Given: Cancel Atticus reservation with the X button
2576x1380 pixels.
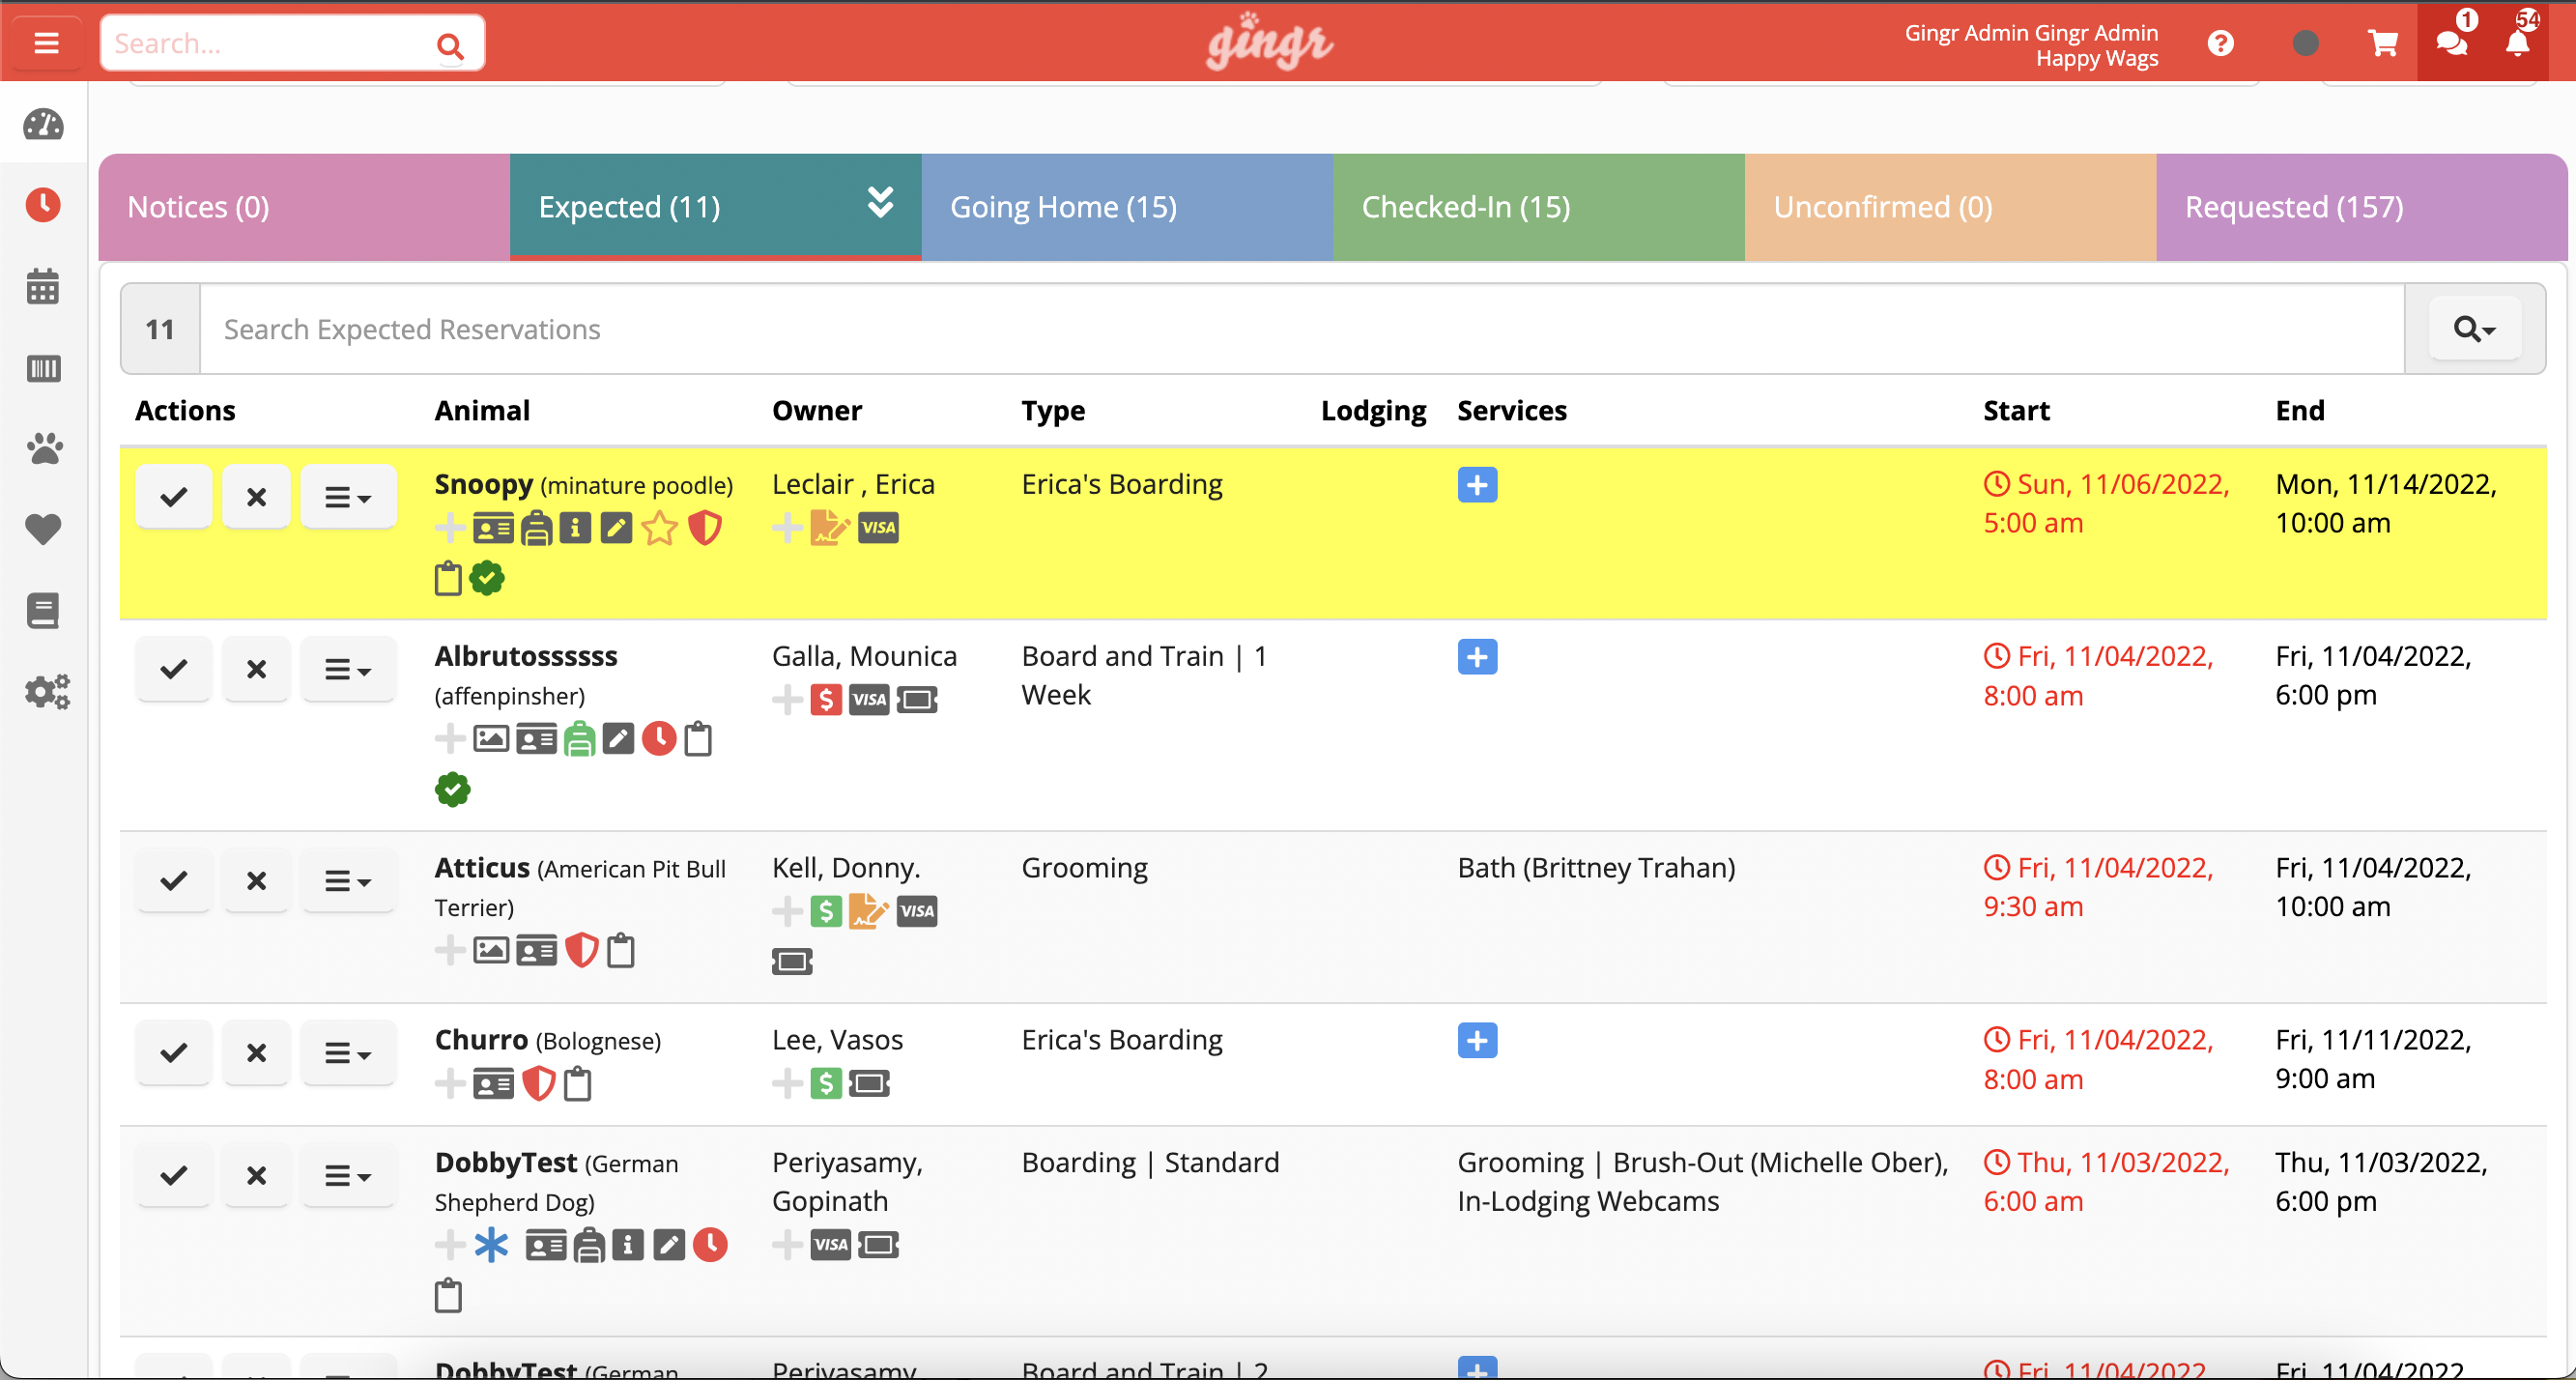Looking at the screenshot, I should coord(256,880).
